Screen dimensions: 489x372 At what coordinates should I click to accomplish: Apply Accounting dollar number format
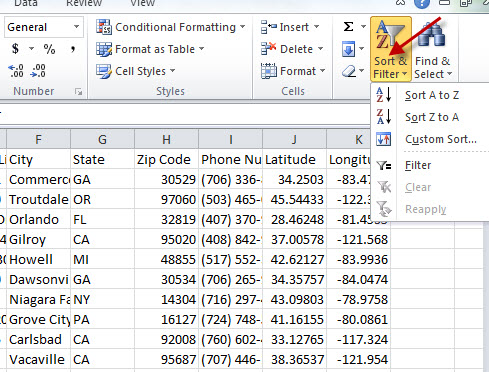15,49
